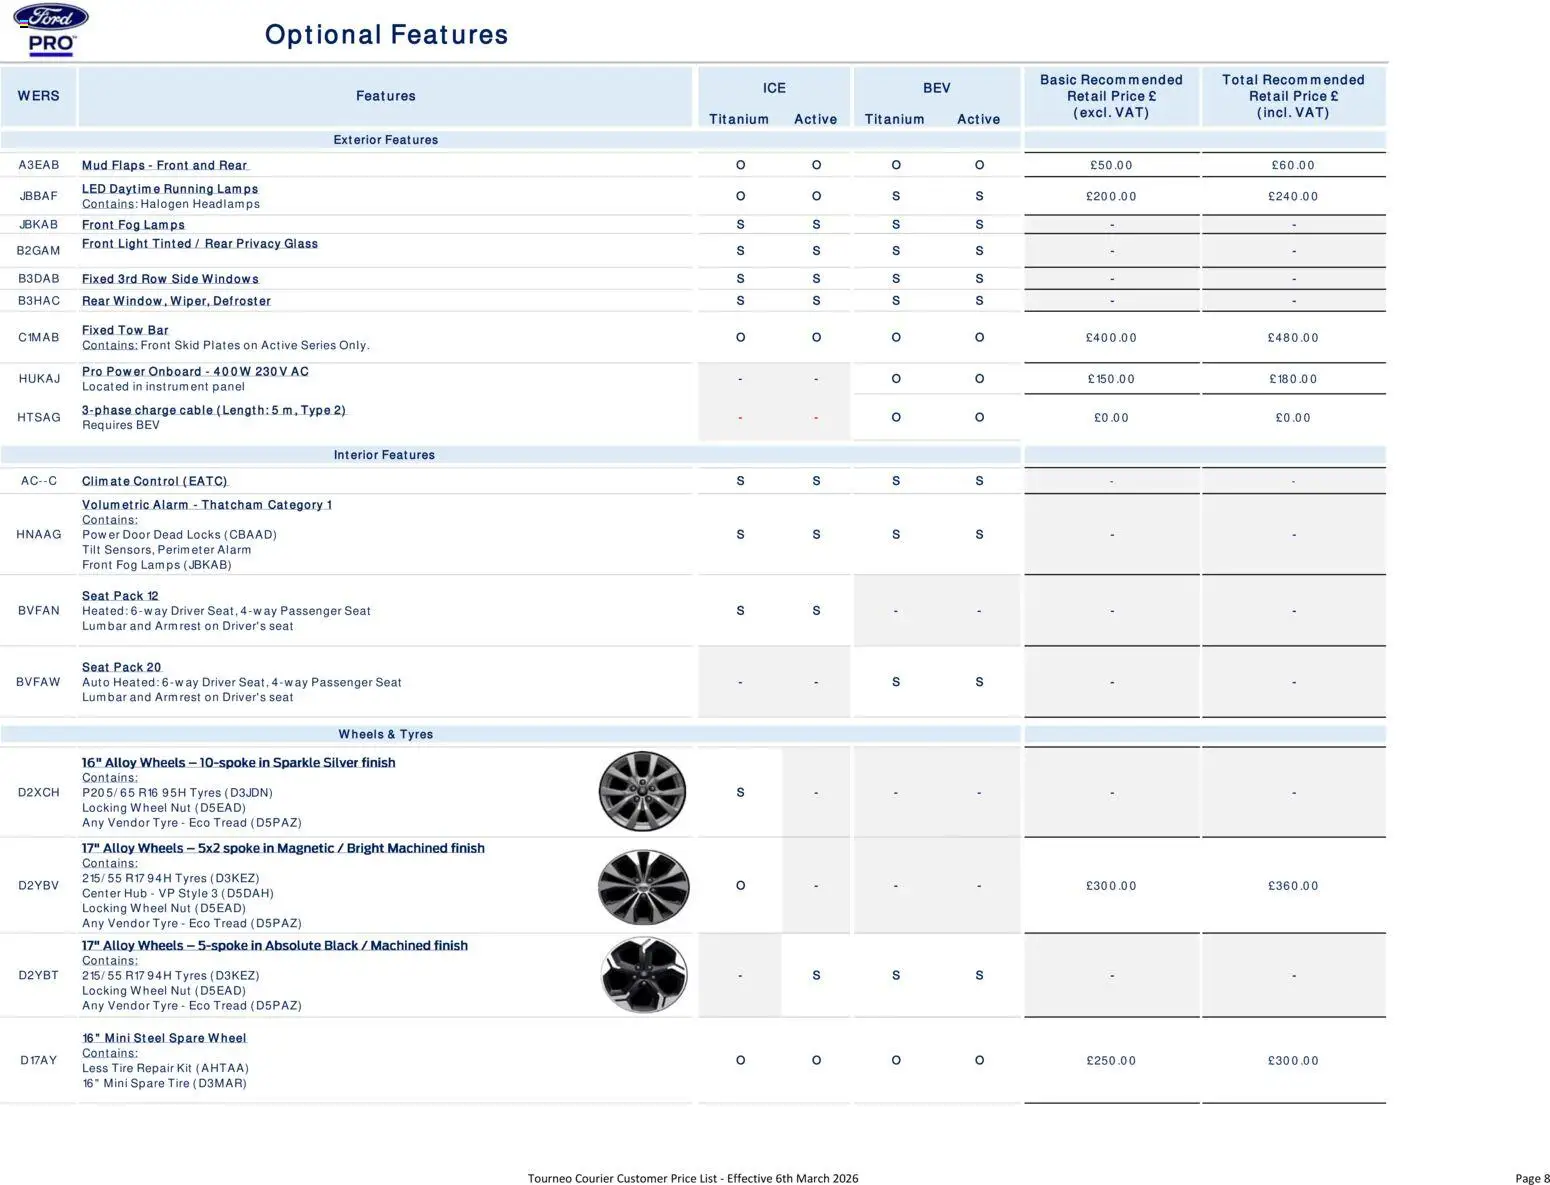Click the 16" Mini Steel Spare Wheel title
The image size is (1550, 1185).
tap(164, 1038)
